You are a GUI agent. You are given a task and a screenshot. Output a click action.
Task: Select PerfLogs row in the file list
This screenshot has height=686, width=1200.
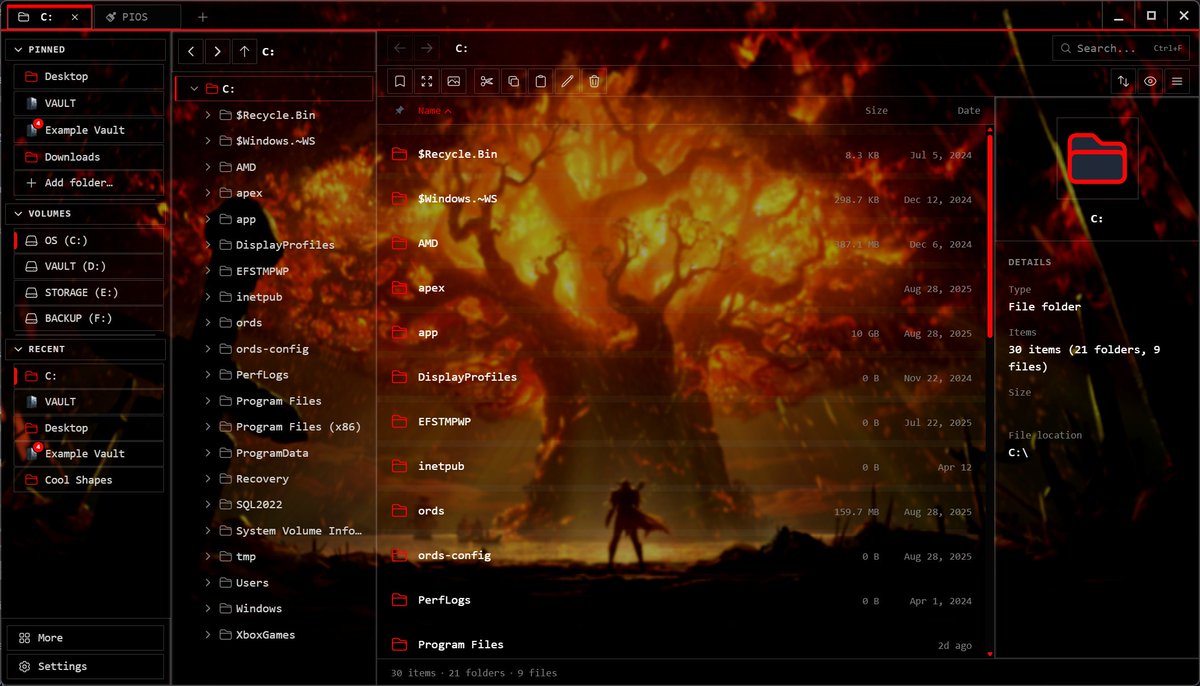tap(683, 600)
